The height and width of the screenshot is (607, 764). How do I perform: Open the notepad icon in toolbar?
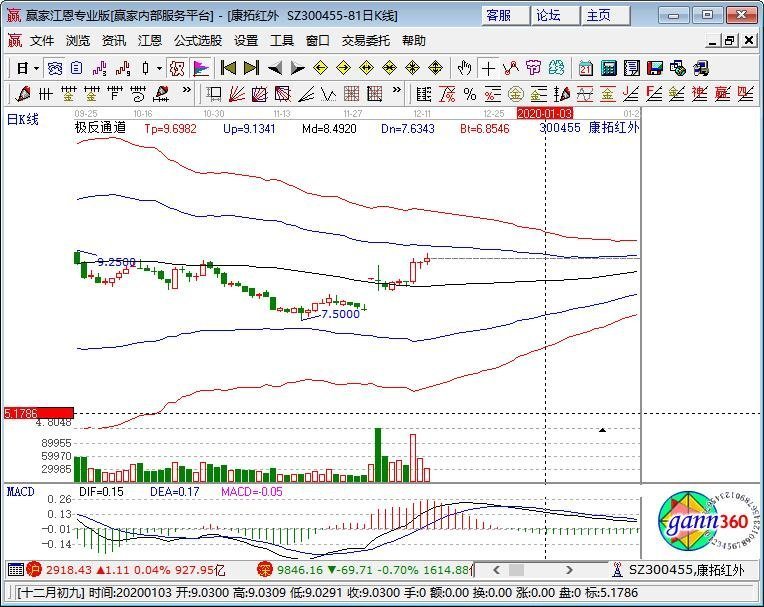(x=631, y=68)
